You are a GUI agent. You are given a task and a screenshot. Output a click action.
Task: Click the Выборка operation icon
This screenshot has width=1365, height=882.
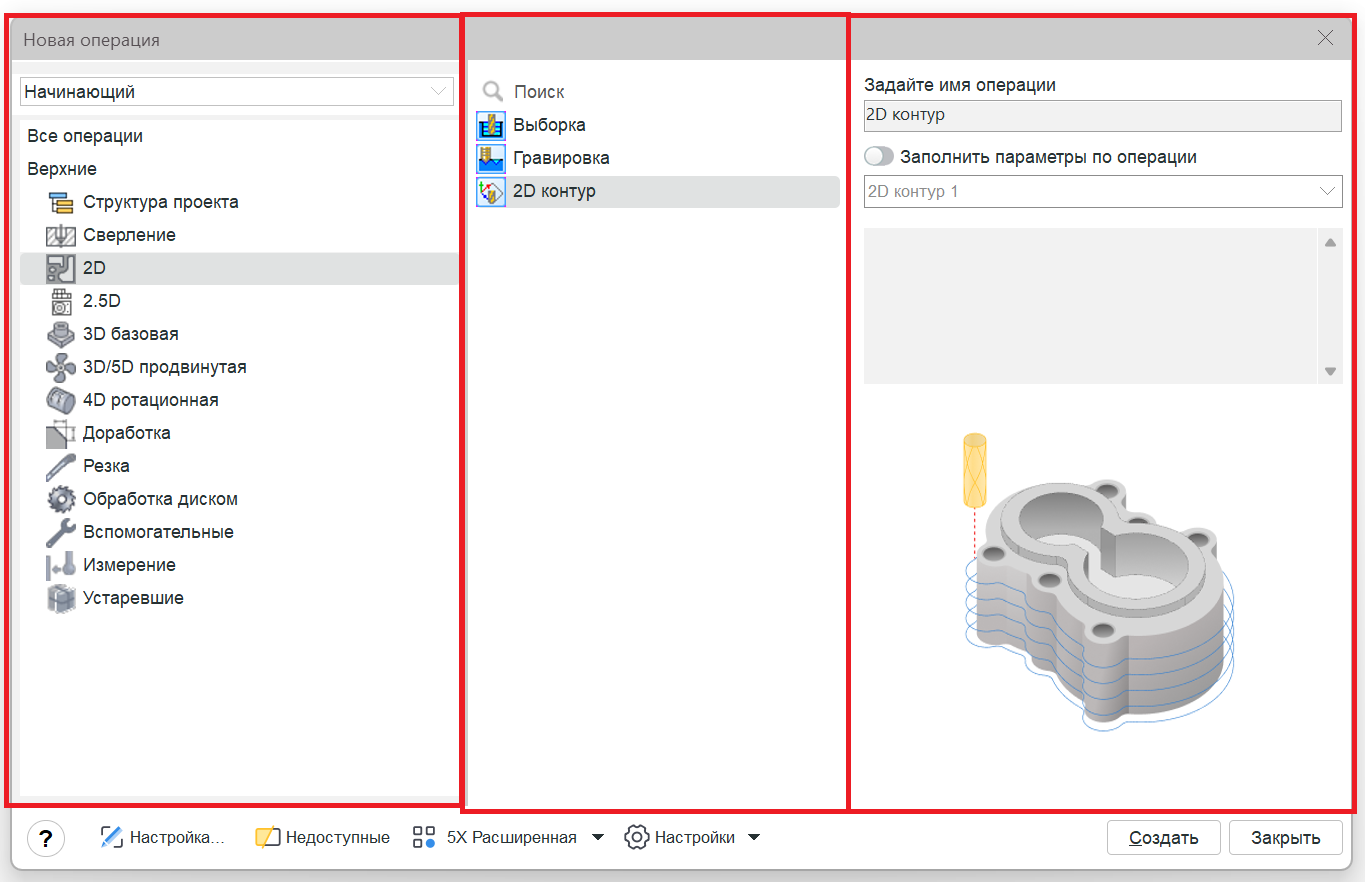coord(491,126)
